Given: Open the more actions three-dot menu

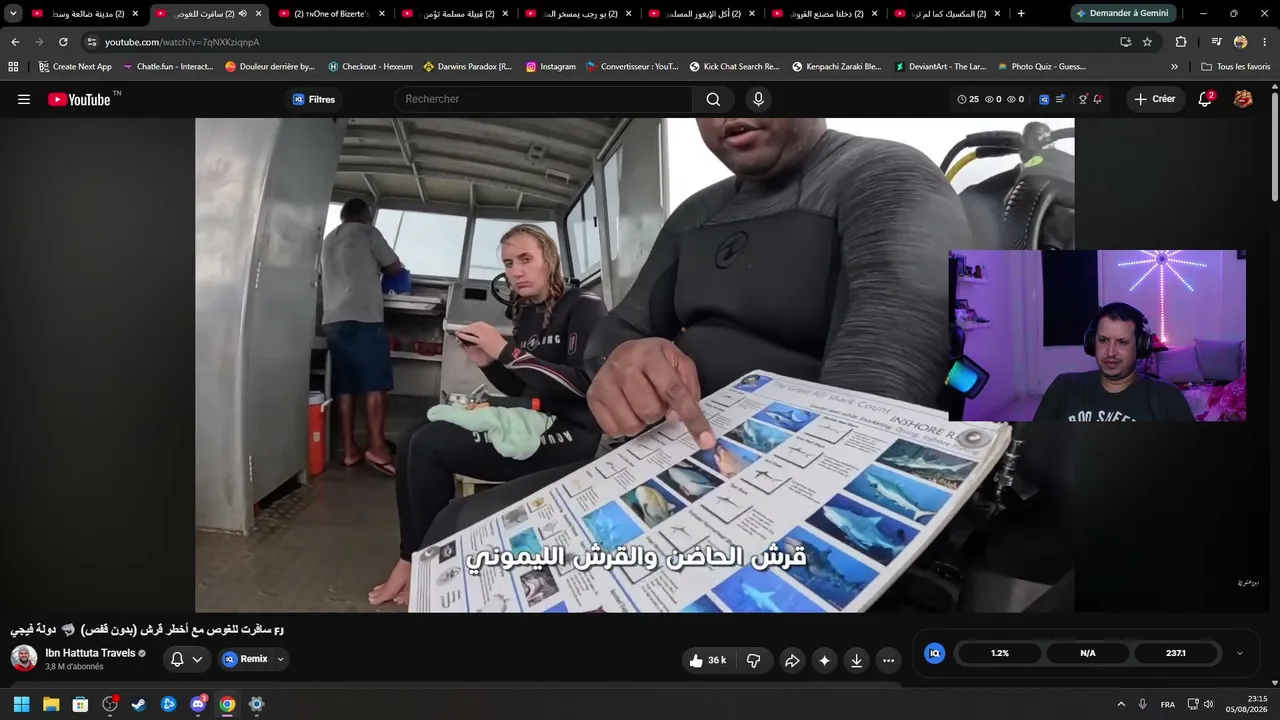Looking at the screenshot, I should (x=888, y=660).
